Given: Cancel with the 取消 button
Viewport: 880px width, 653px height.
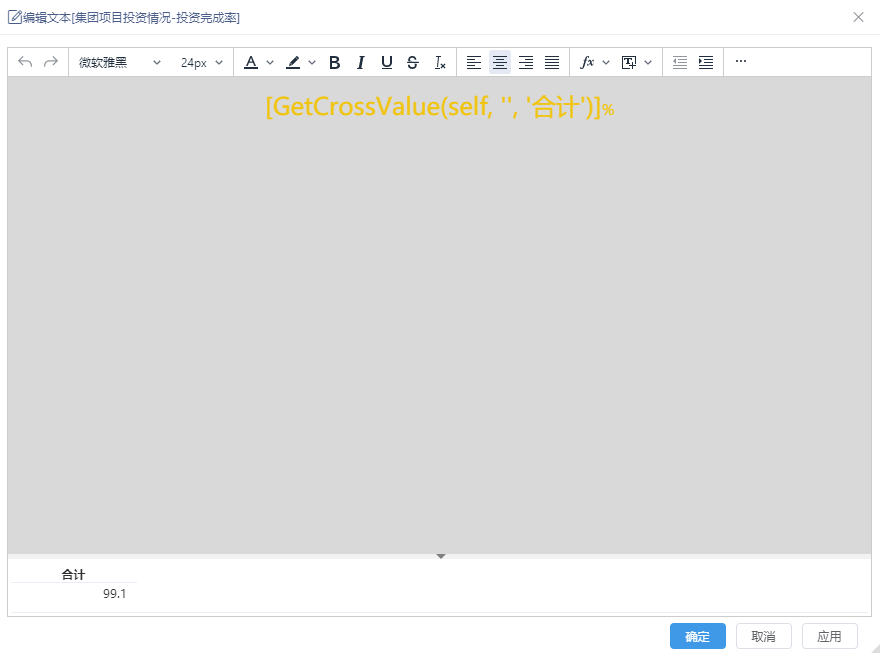Looking at the screenshot, I should pos(764,636).
